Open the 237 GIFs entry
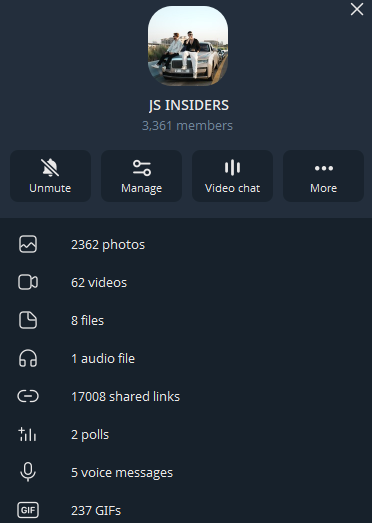 (186, 507)
